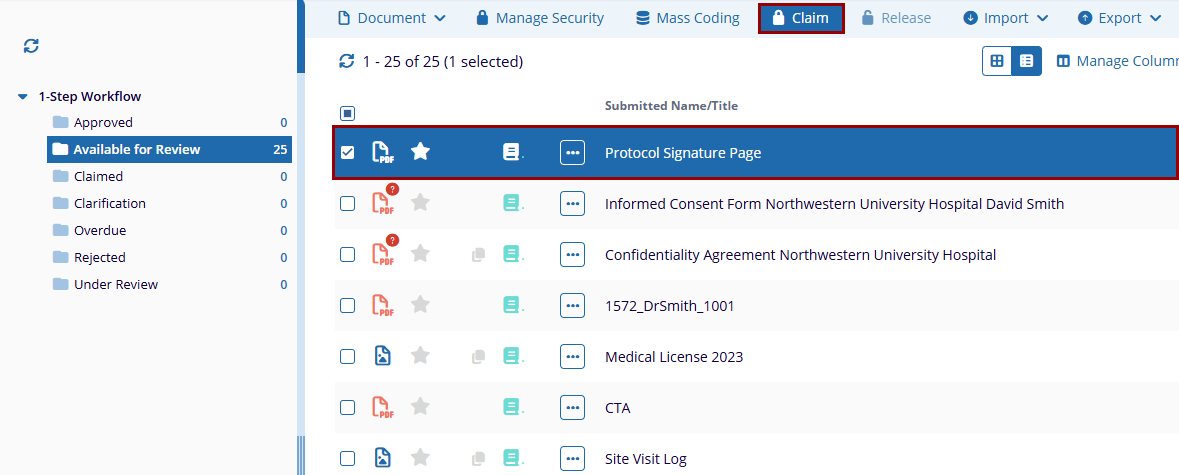Switch to grid view layout
1179x475 pixels.
(997, 61)
